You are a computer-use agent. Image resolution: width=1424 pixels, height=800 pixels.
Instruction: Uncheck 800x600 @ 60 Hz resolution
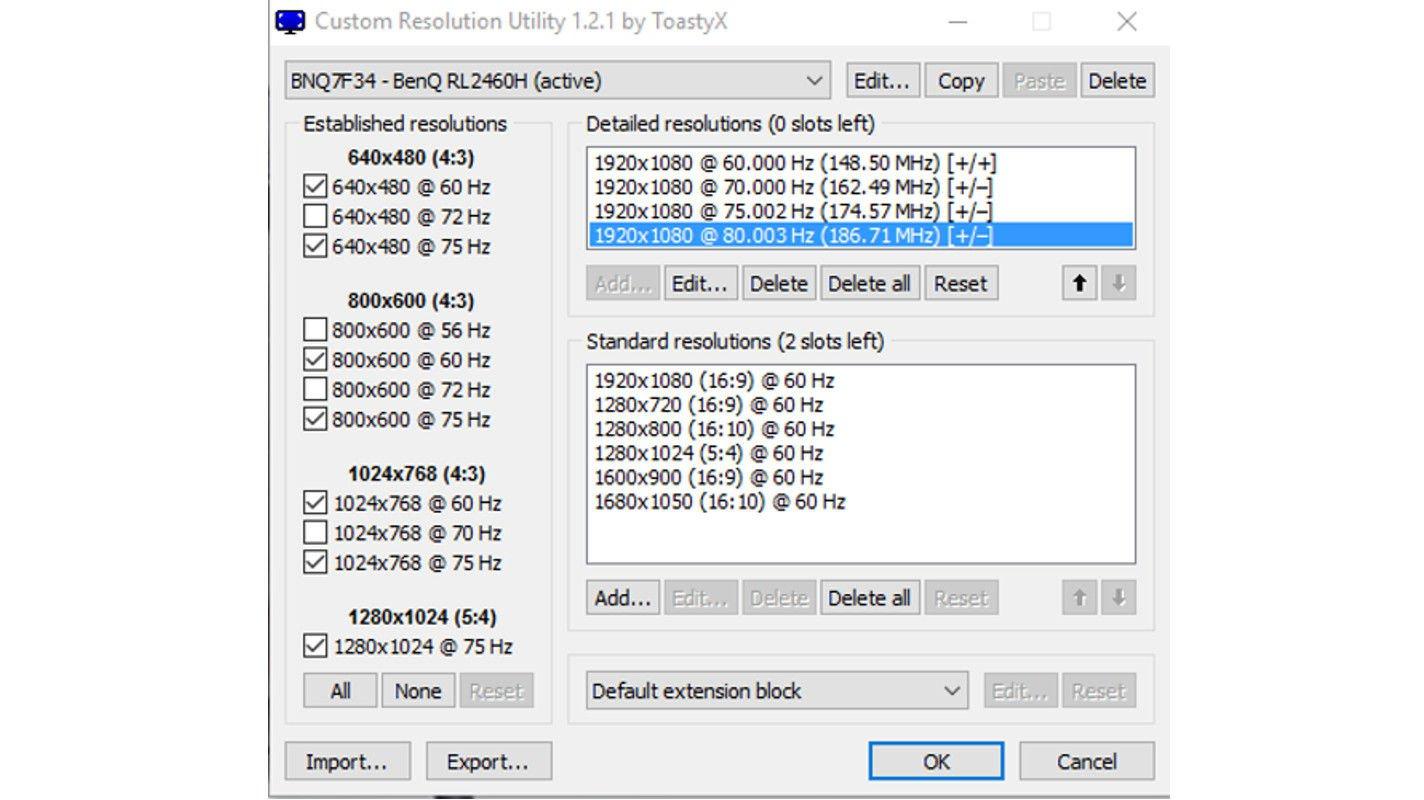pyautogui.click(x=315, y=359)
